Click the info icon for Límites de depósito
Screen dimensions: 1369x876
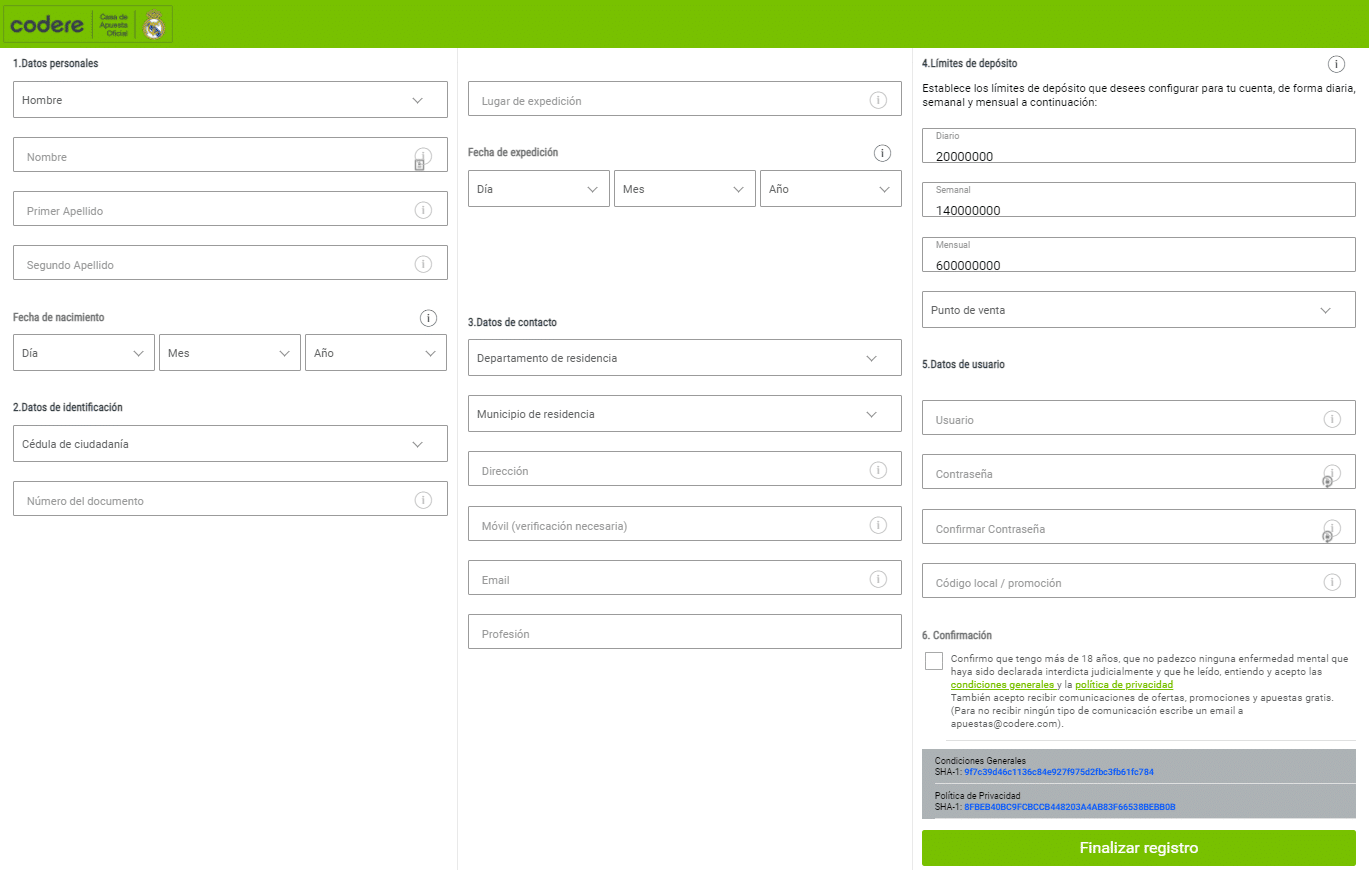click(x=1336, y=63)
